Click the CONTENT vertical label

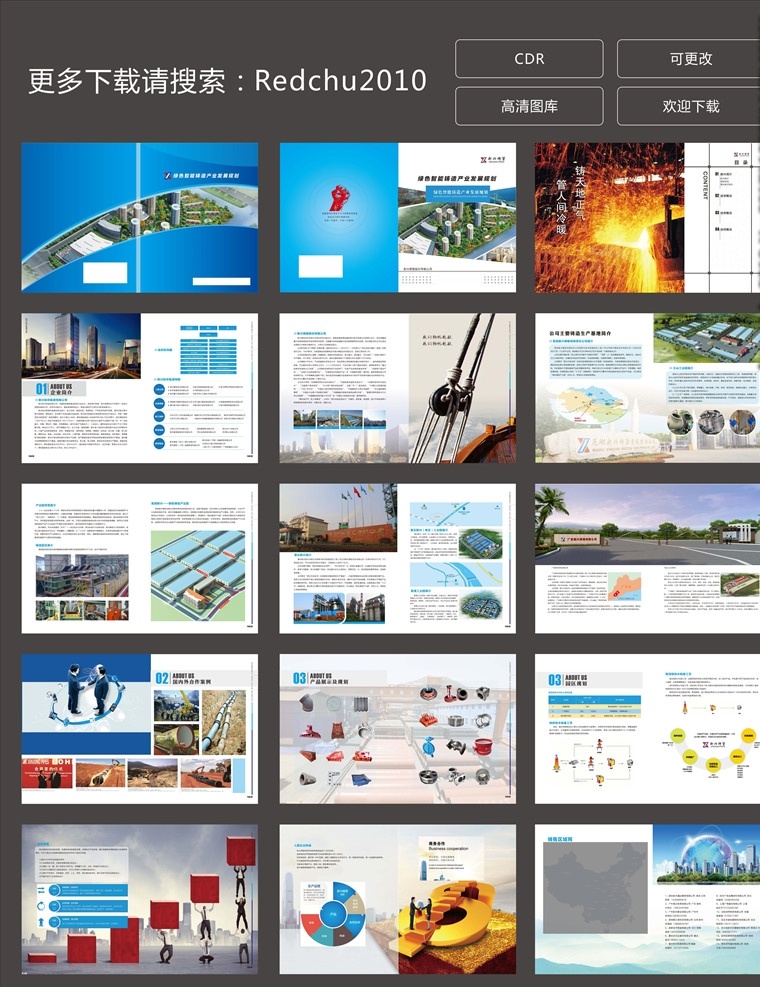click(x=705, y=185)
